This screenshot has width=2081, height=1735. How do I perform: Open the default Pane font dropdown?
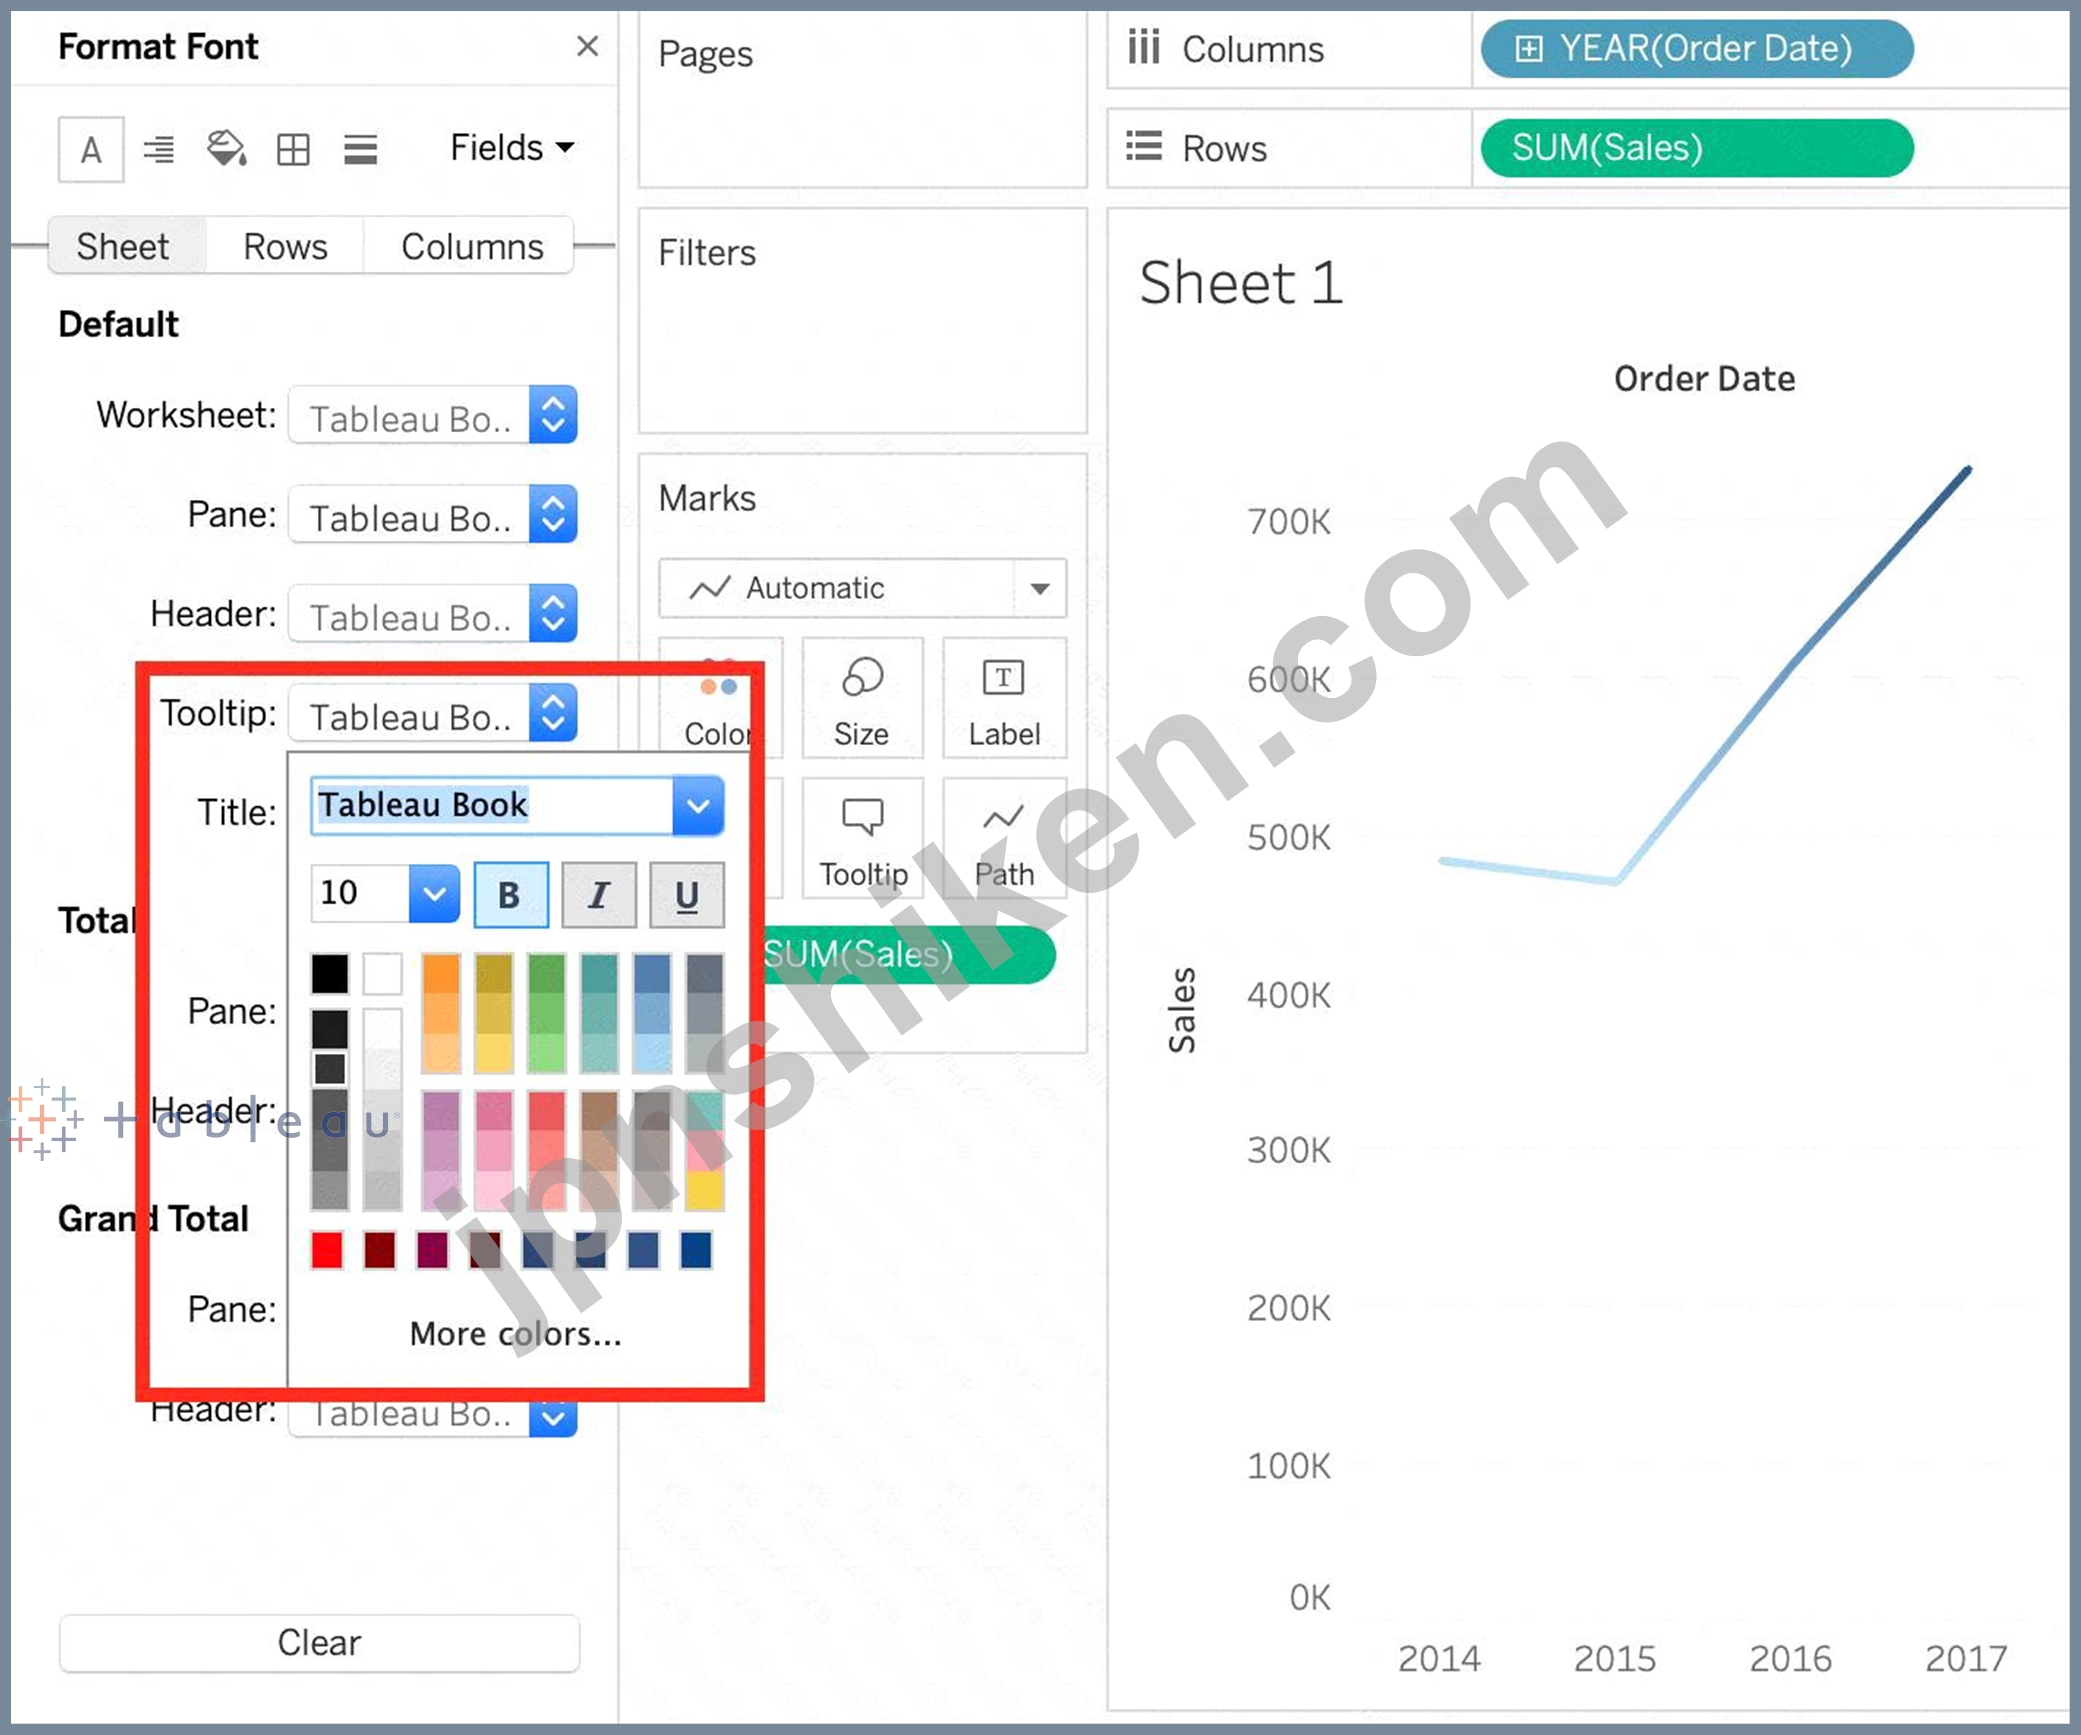[x=432, y=514]
